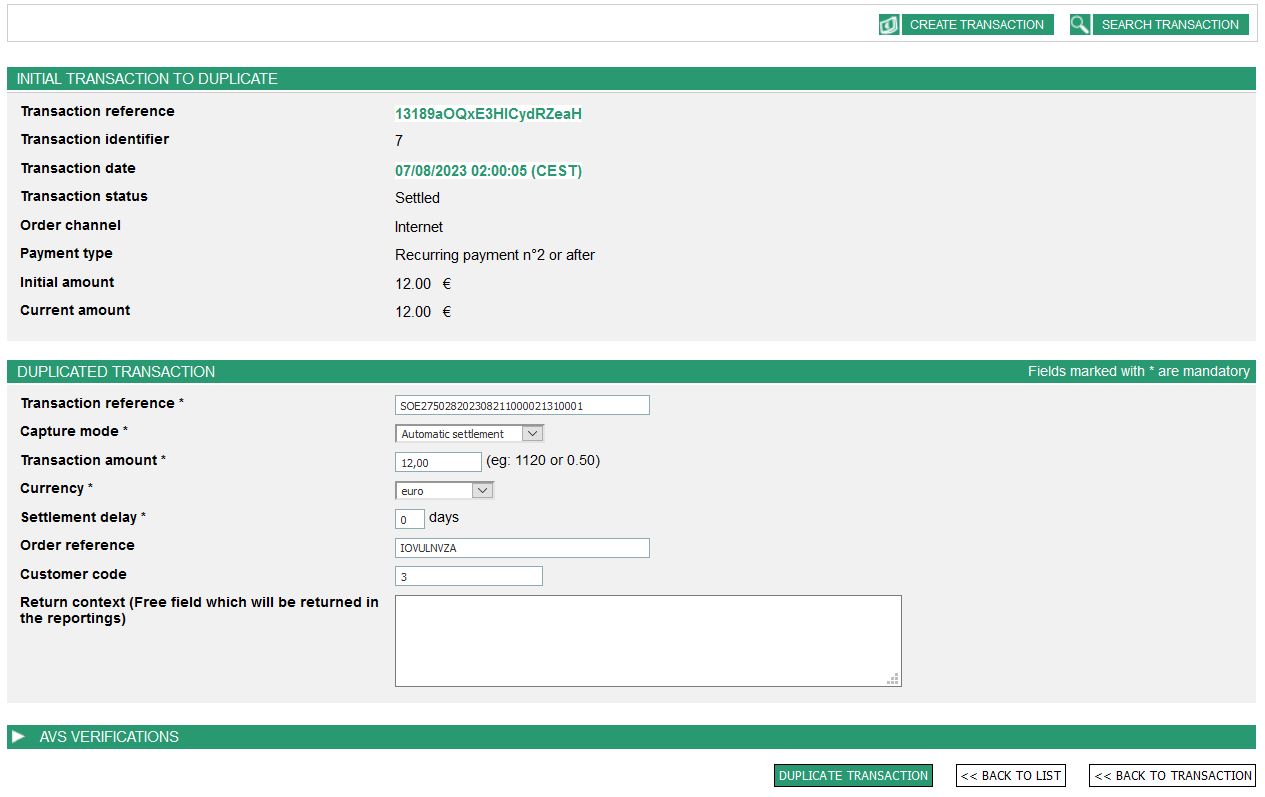Open the Currency dropdown arrow
1265x797 pixels.
pos(482,490)
